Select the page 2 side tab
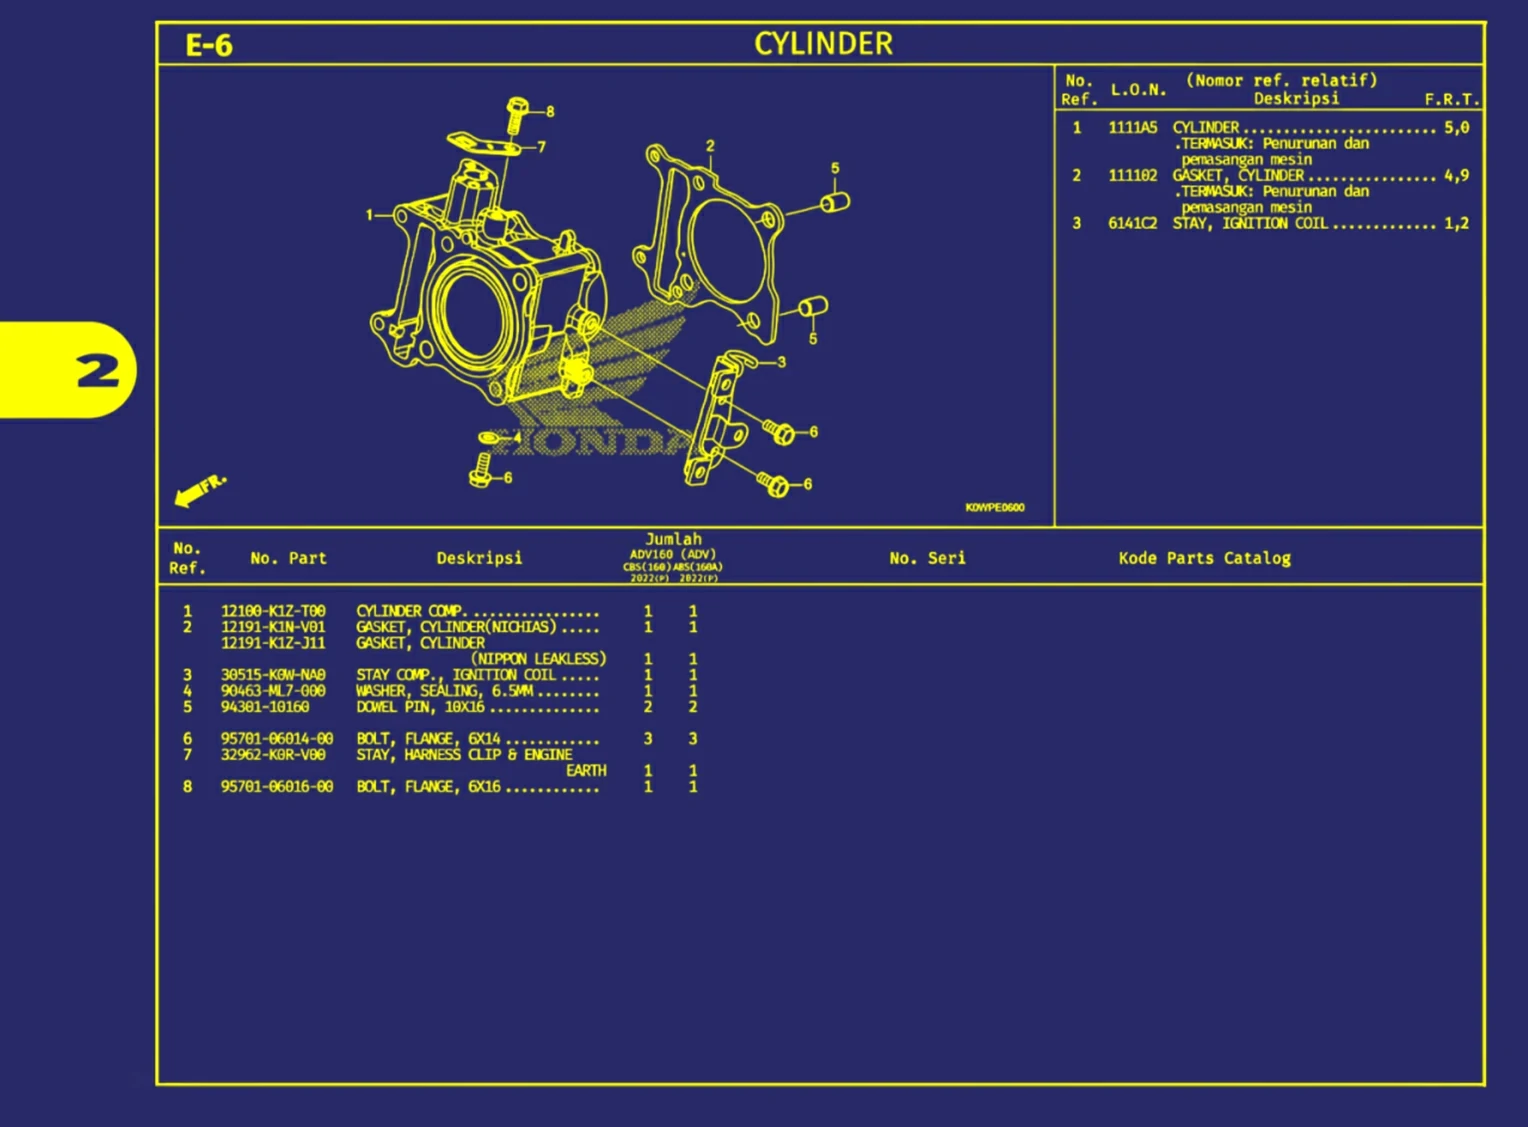Viewport: 1528px width, 1127px height. pos(96,370)
